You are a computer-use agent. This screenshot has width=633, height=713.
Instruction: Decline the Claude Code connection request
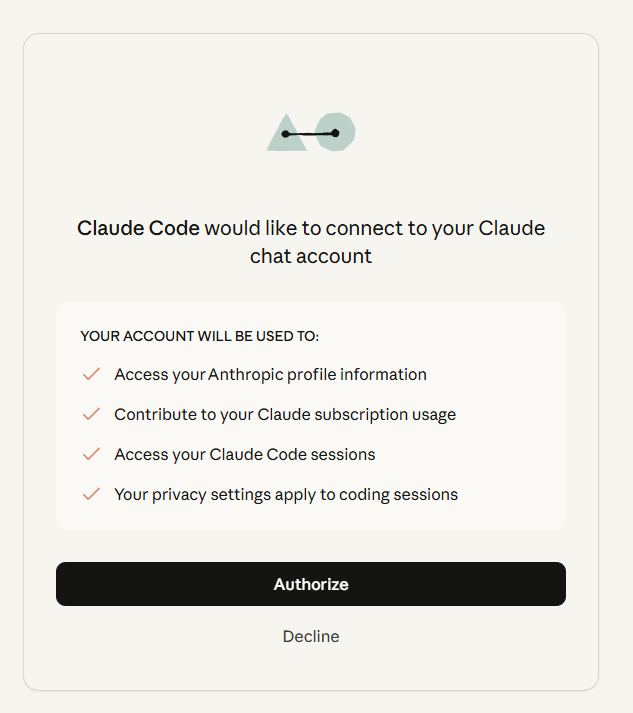pyautogui.click(x=311, y=636)
